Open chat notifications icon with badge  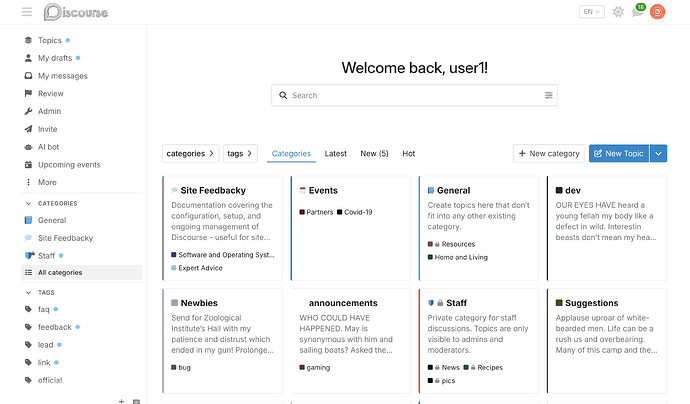pyautogui.click(x=638, y=11)
